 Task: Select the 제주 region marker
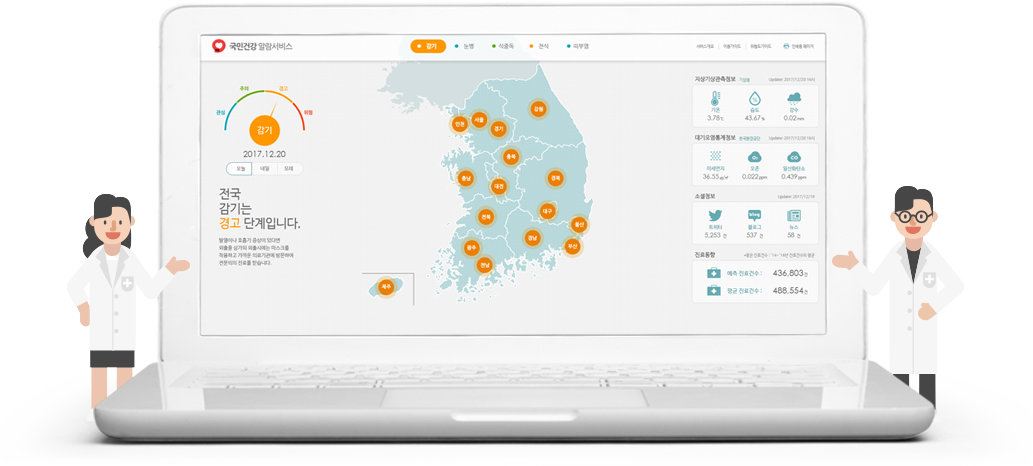click(385, 287)
